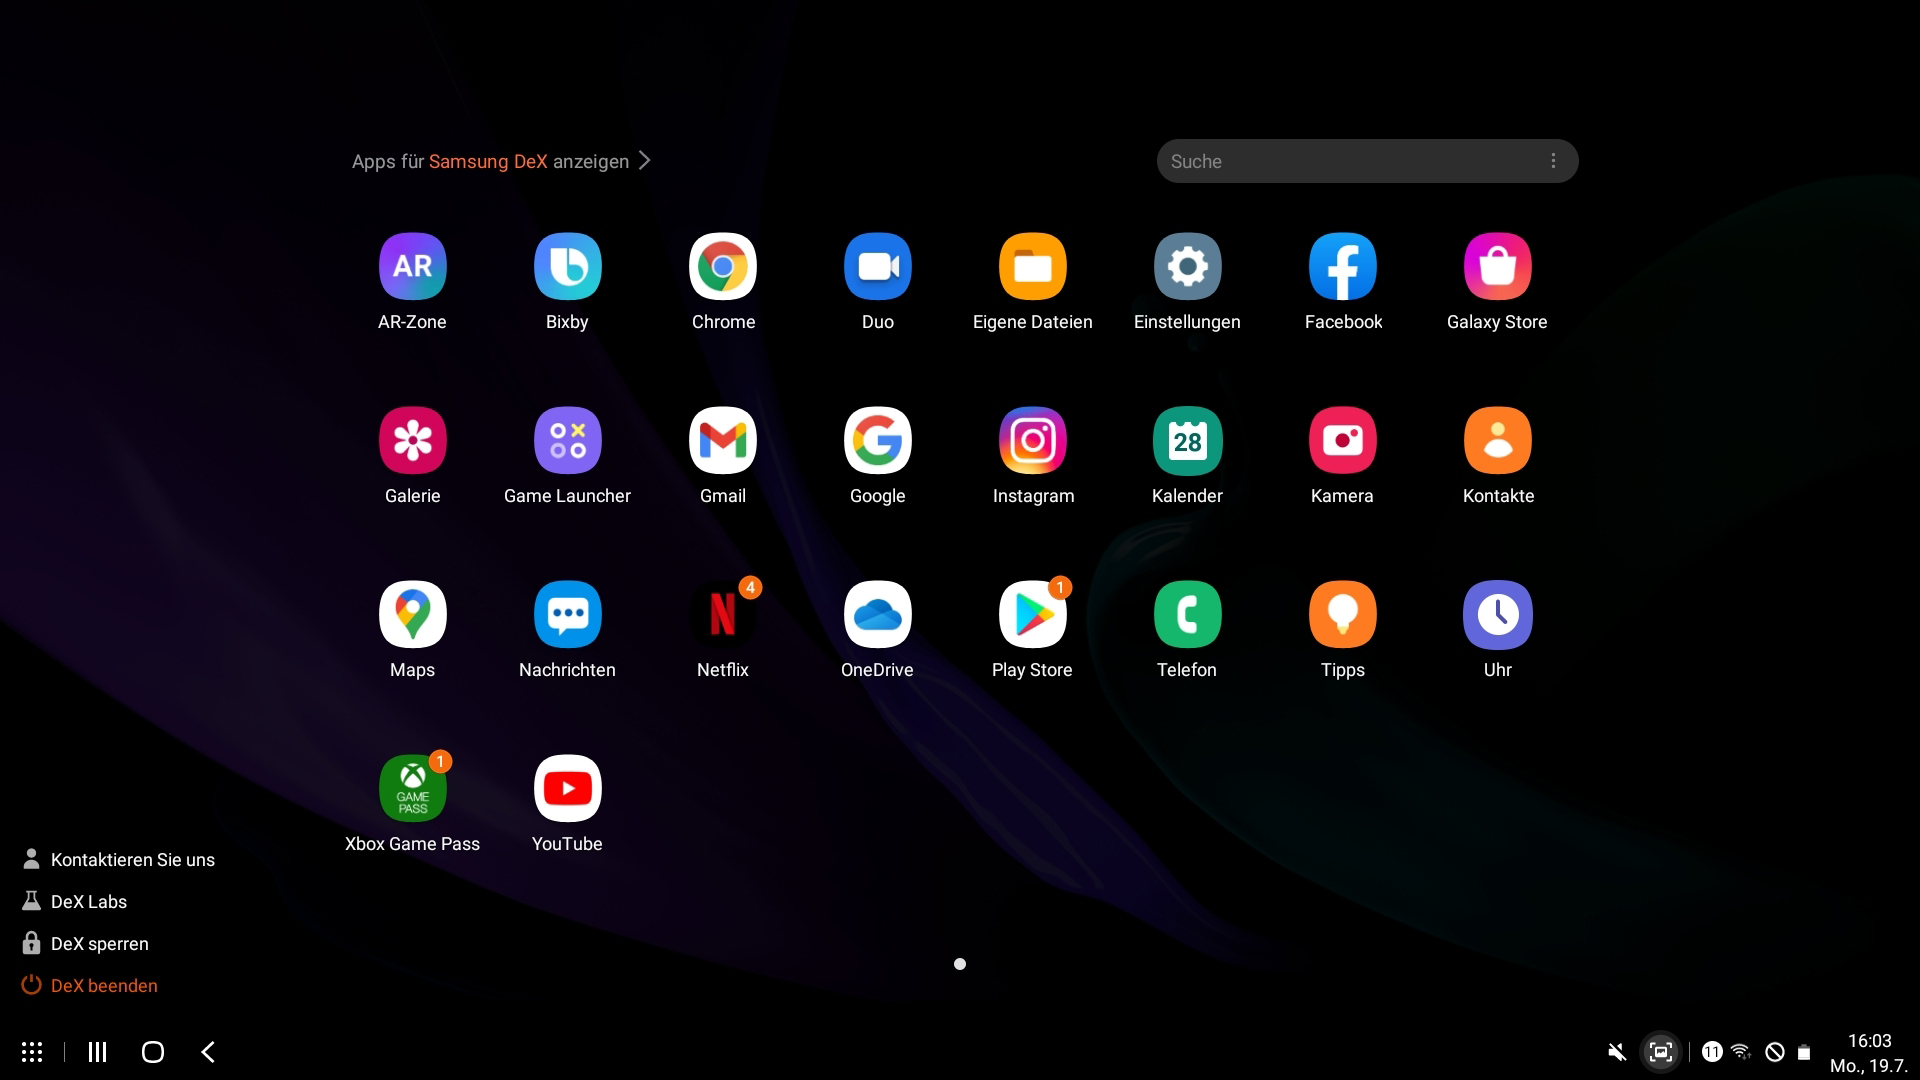Viewport: 1920px width, 1080px height.
Task: Open Gmail
Action: pyautogui.click(x=722, y=440)
